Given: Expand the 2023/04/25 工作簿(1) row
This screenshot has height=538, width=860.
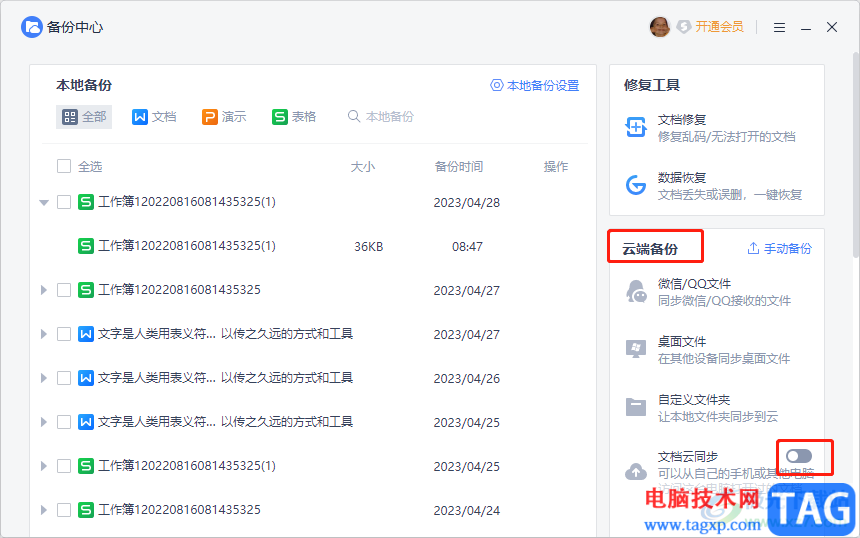Looking at the screenshot, I should coord(44,466).
